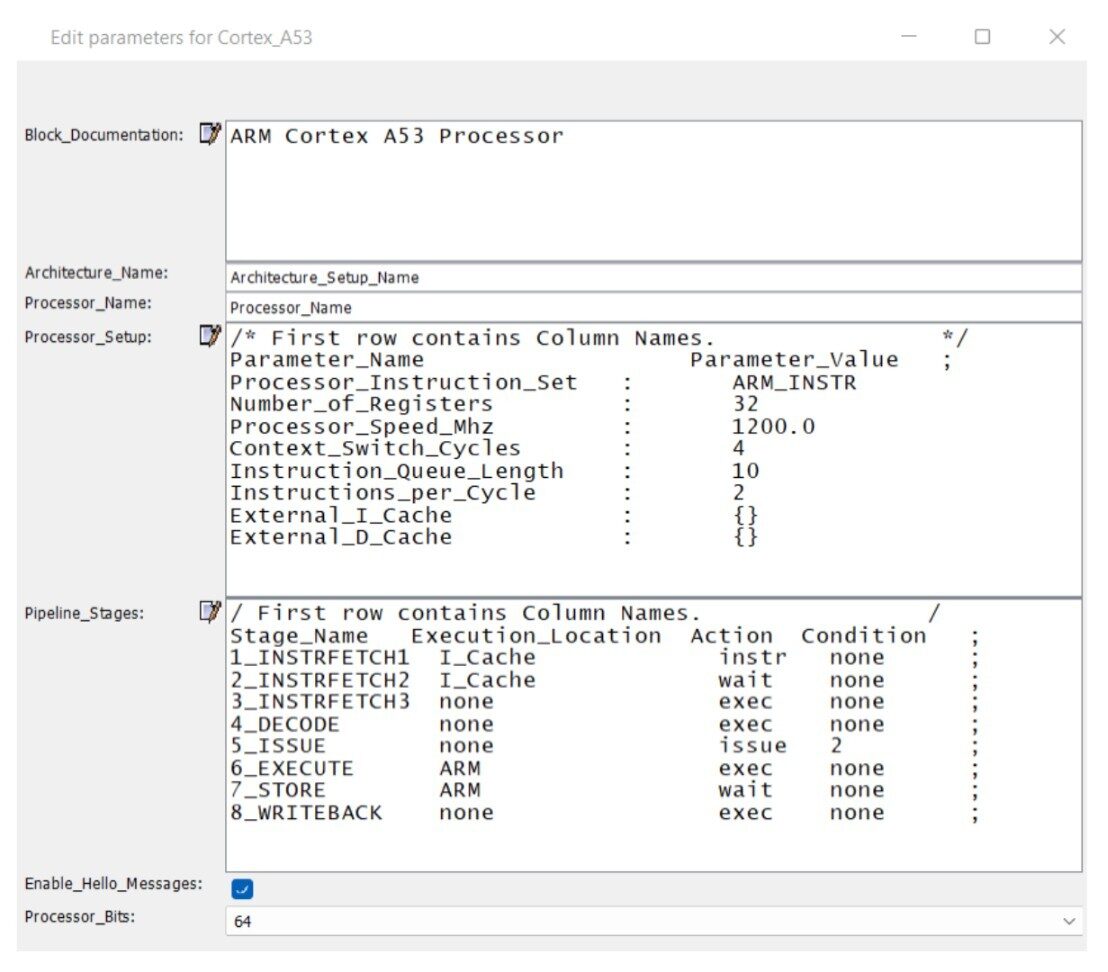This screenshot has width=1108, height=972.
Task: Place cursor on the 1200.0 processor speed value
Action: click(773, 427)
